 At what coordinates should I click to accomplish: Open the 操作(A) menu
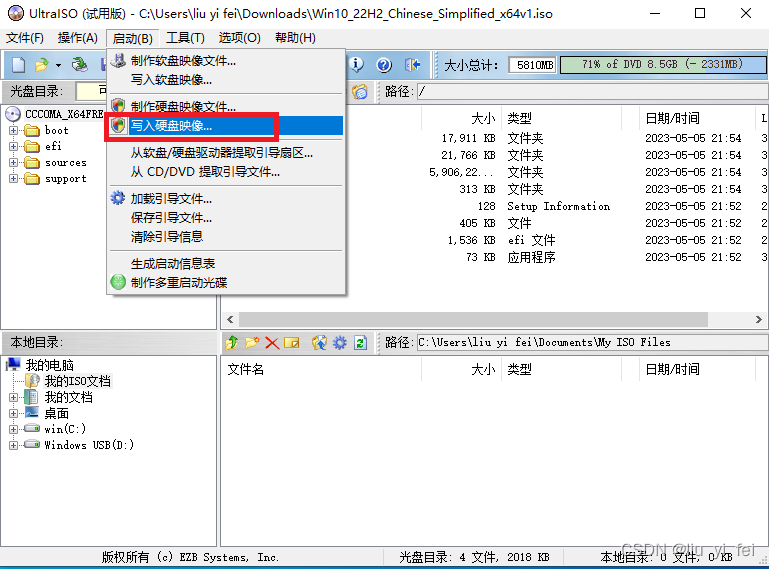coord(77,38)
